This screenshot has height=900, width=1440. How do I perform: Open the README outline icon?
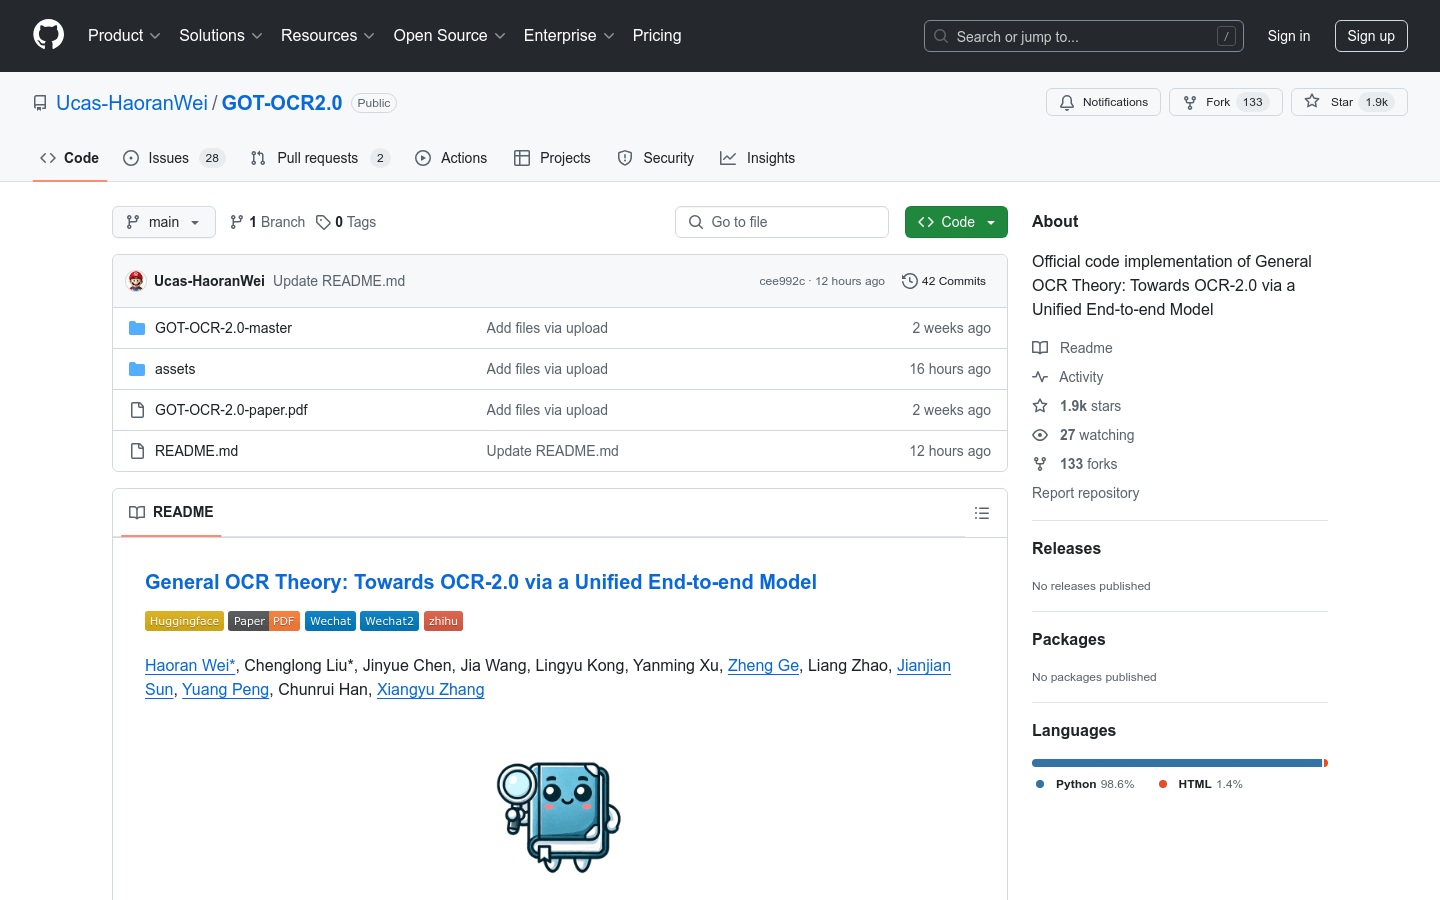[982, 513]
